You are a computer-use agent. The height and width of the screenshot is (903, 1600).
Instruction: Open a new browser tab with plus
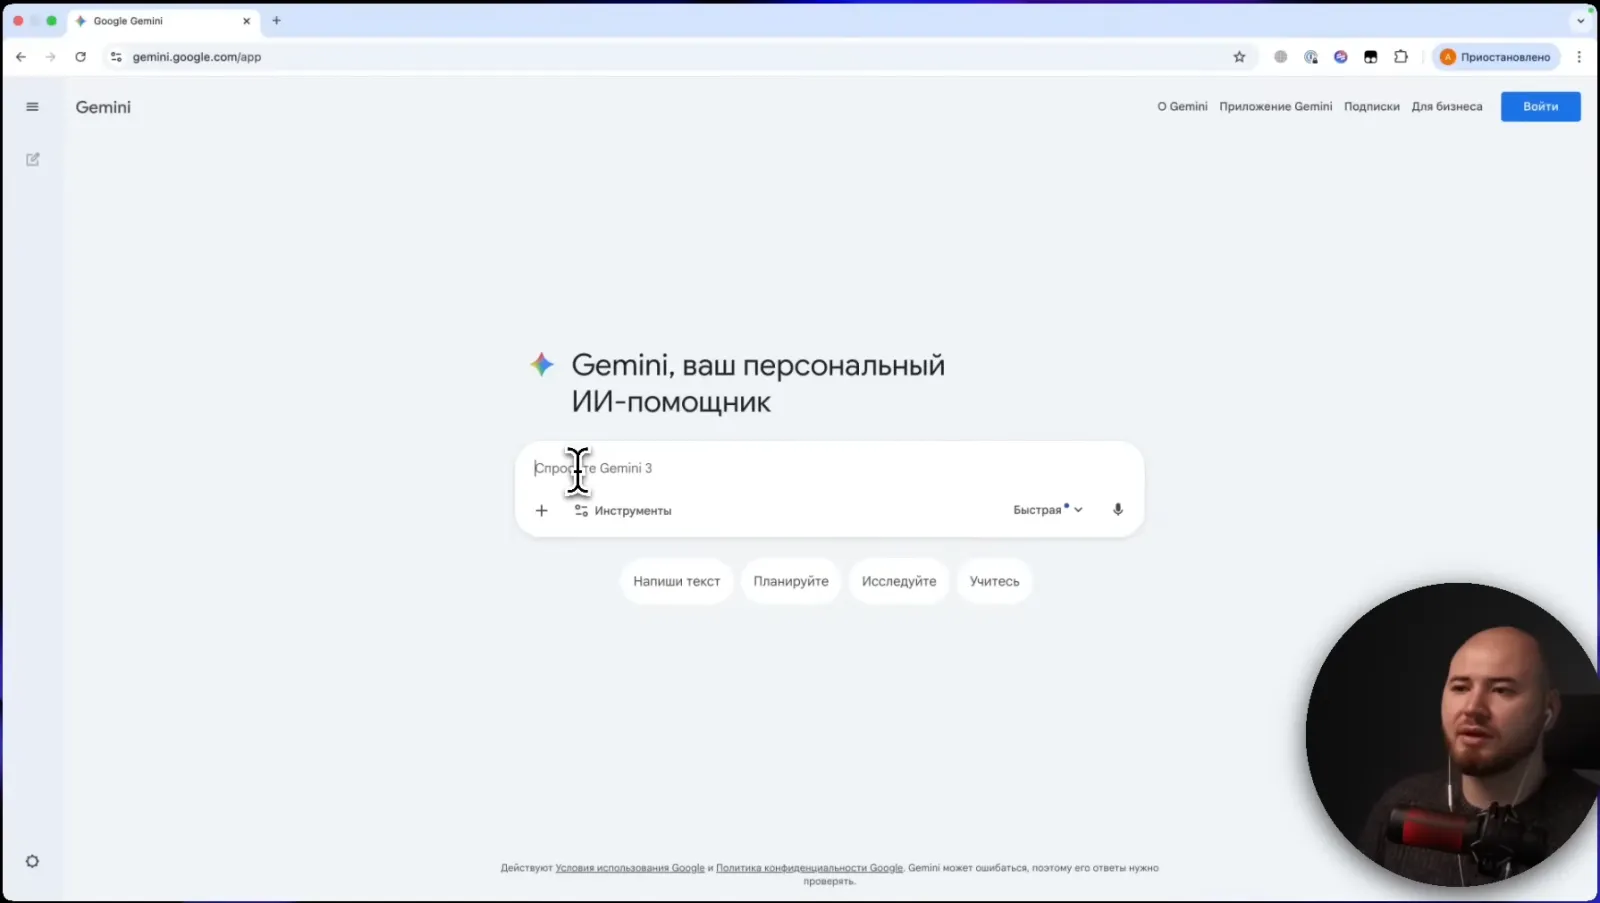[x=276, y=20]
